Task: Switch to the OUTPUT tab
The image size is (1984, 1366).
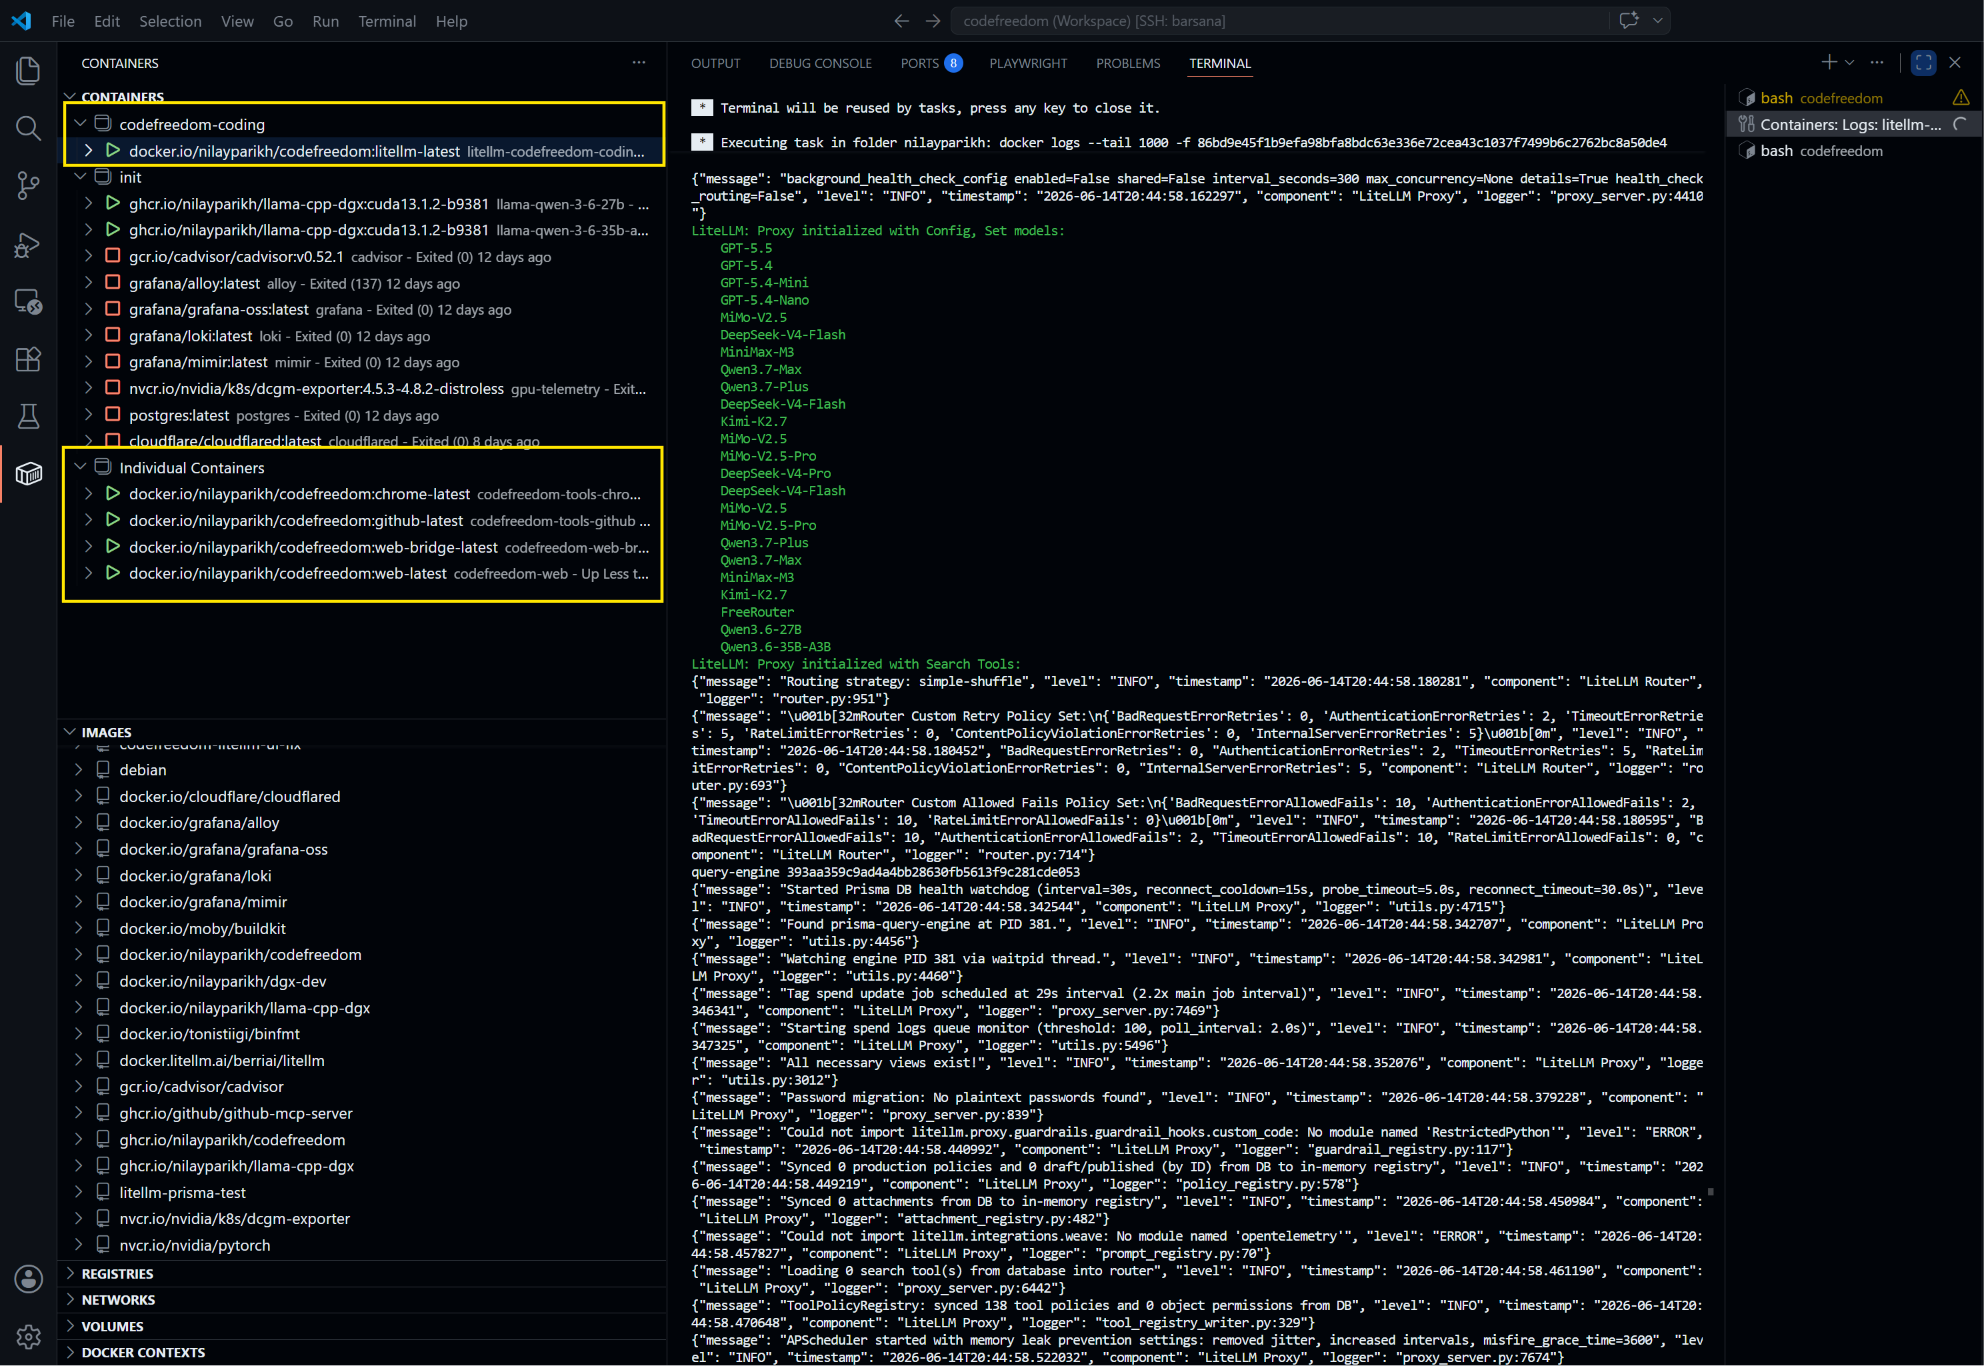Action: click(x=715, y=63)
